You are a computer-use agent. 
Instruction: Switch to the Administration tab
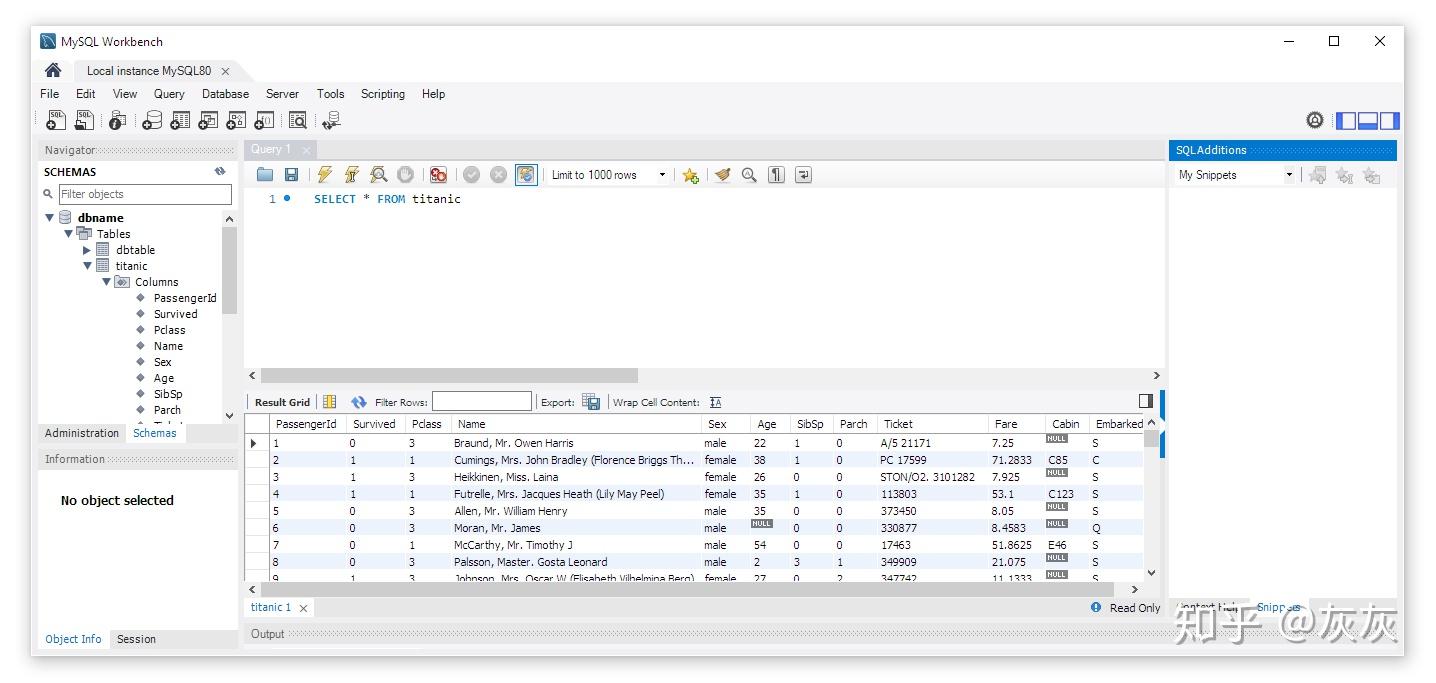click(x=82, y=433)
